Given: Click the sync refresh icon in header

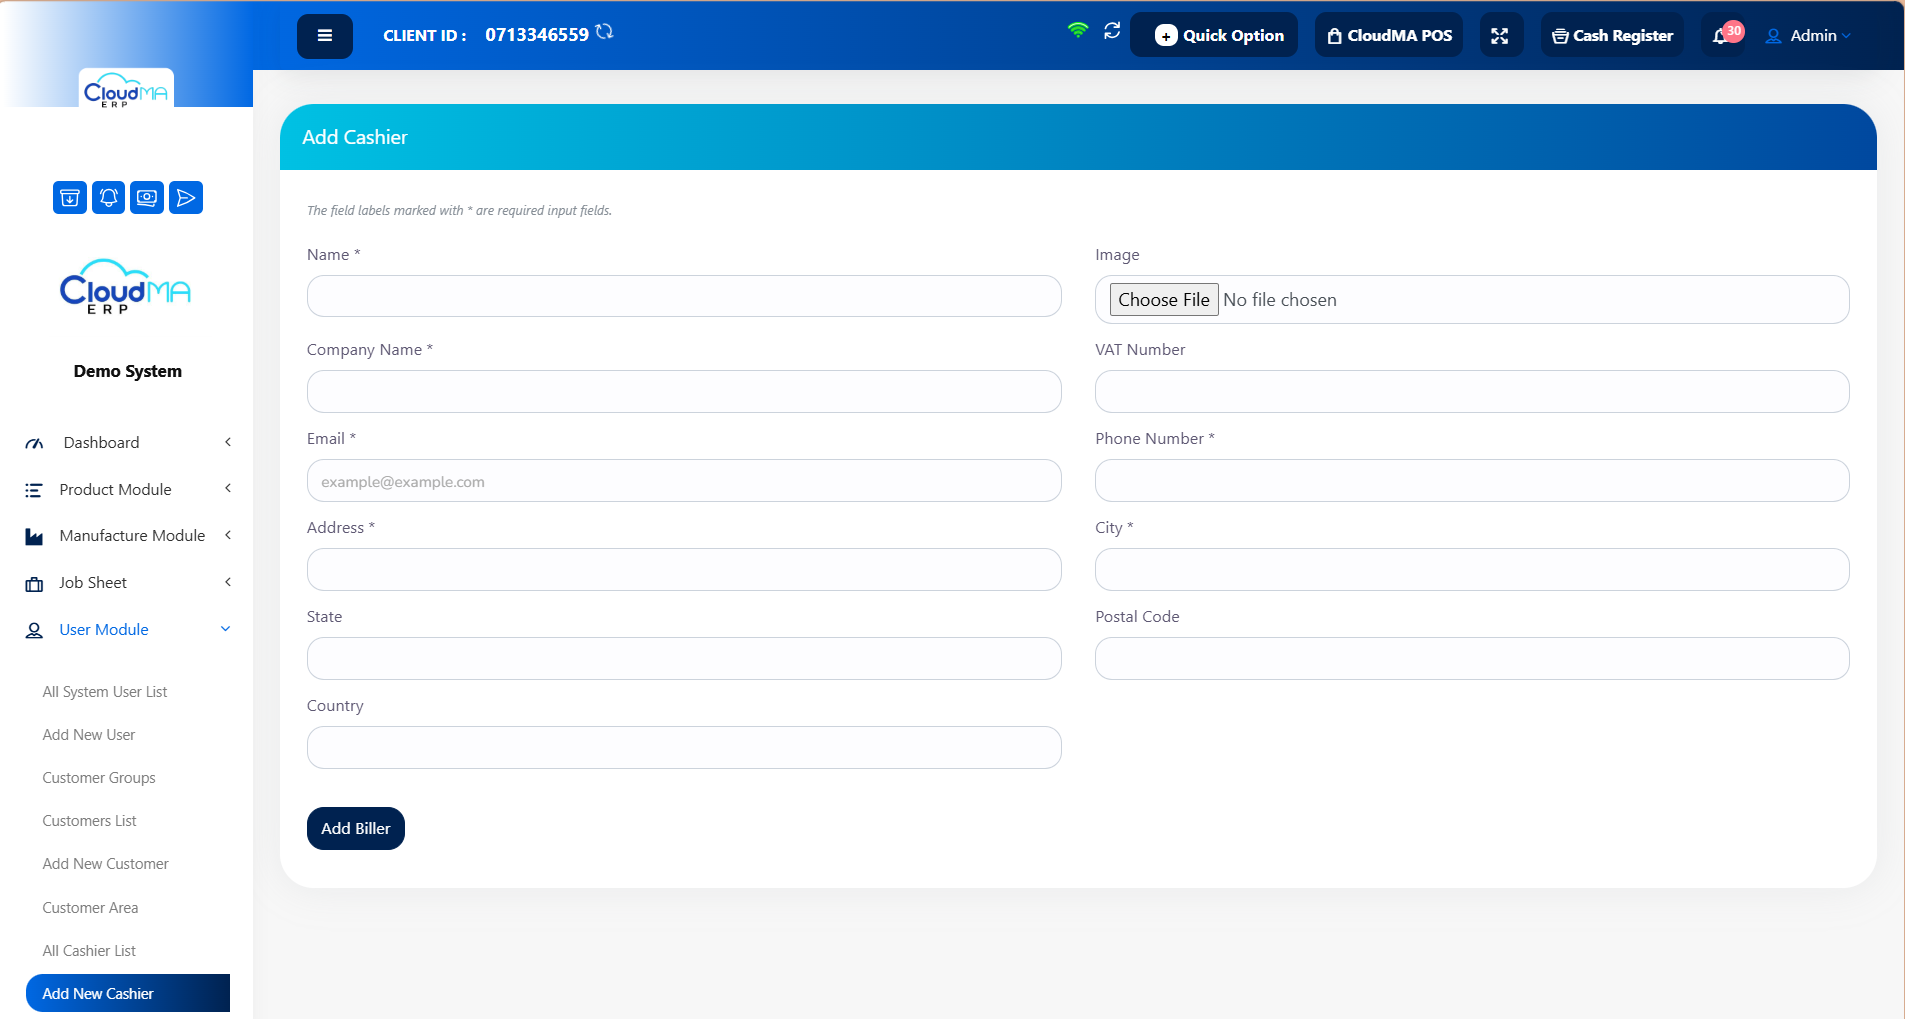Looking at the screenshot, I should pyautogui.click(x=1112, y=31).
